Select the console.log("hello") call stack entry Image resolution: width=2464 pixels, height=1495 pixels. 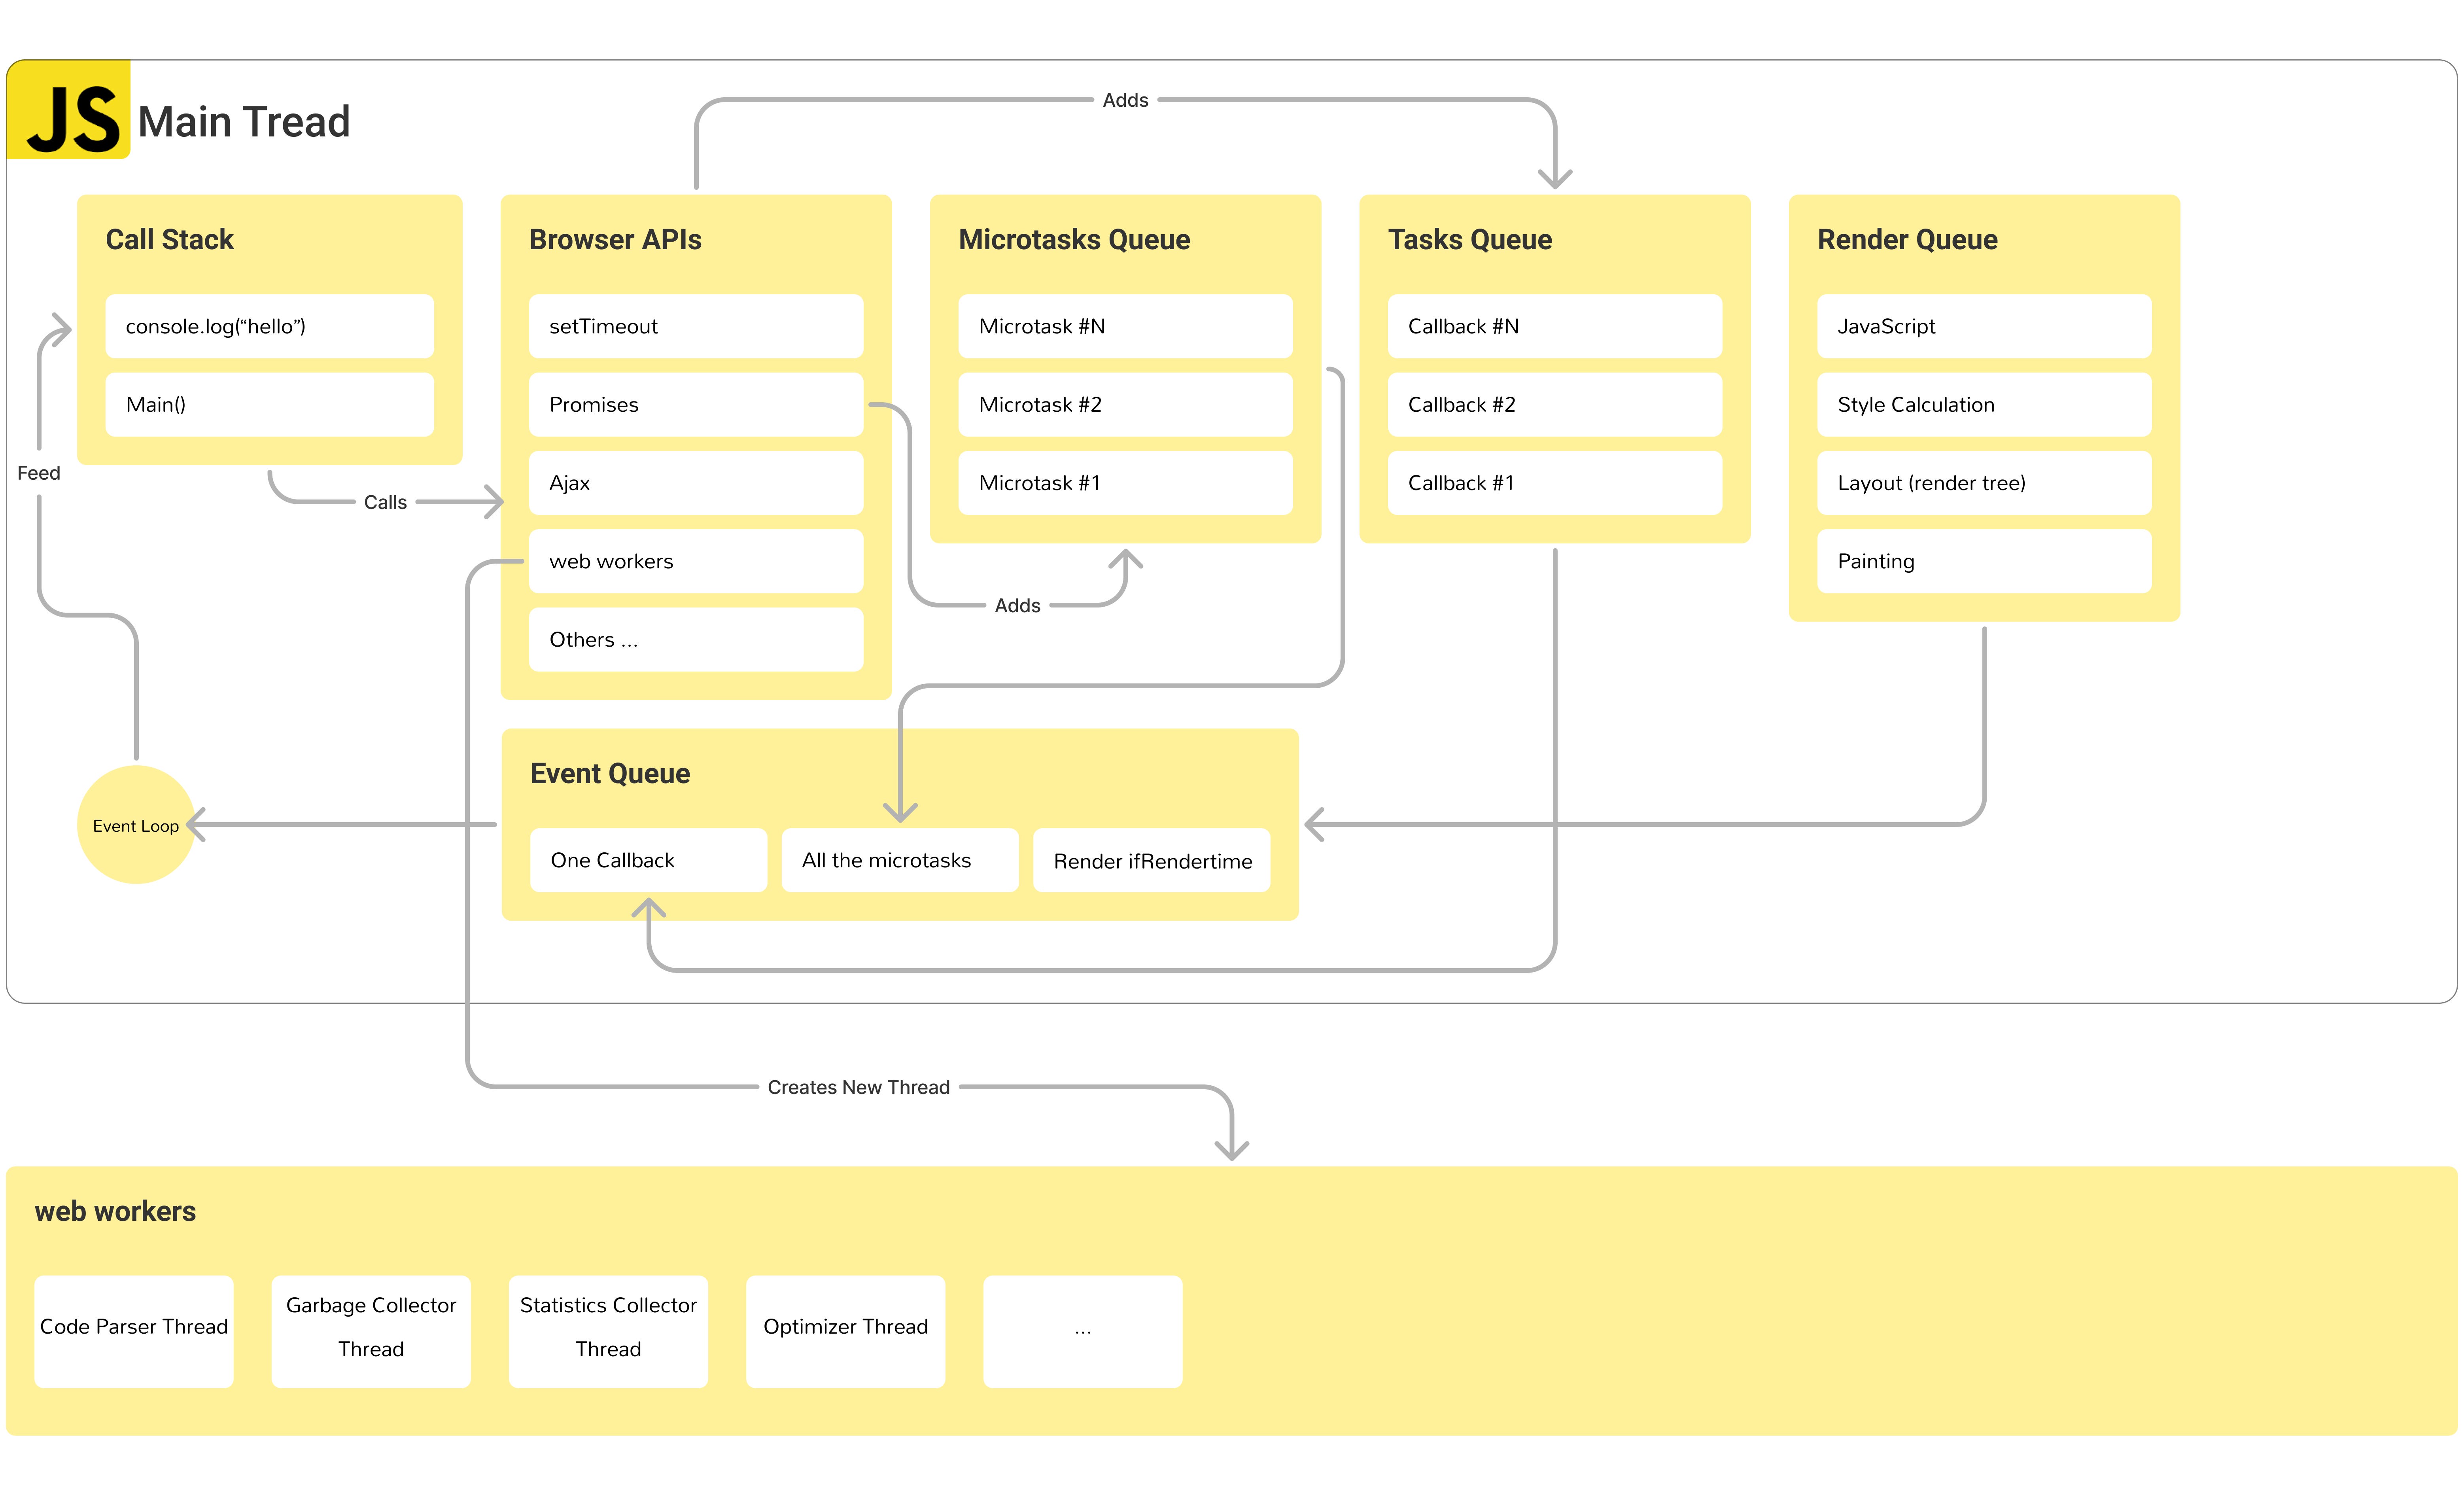coord(269,326)
